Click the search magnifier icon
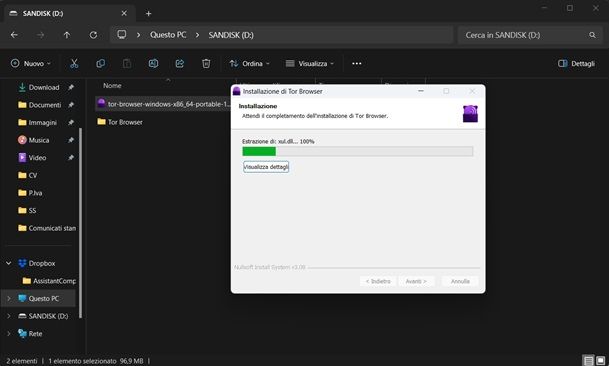The width and height of the screenshot is (610, 366). [592, 35]
